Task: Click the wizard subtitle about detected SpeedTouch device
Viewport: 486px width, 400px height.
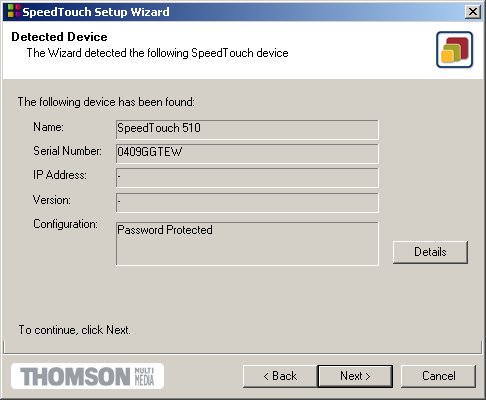Action: pos(157,53)
